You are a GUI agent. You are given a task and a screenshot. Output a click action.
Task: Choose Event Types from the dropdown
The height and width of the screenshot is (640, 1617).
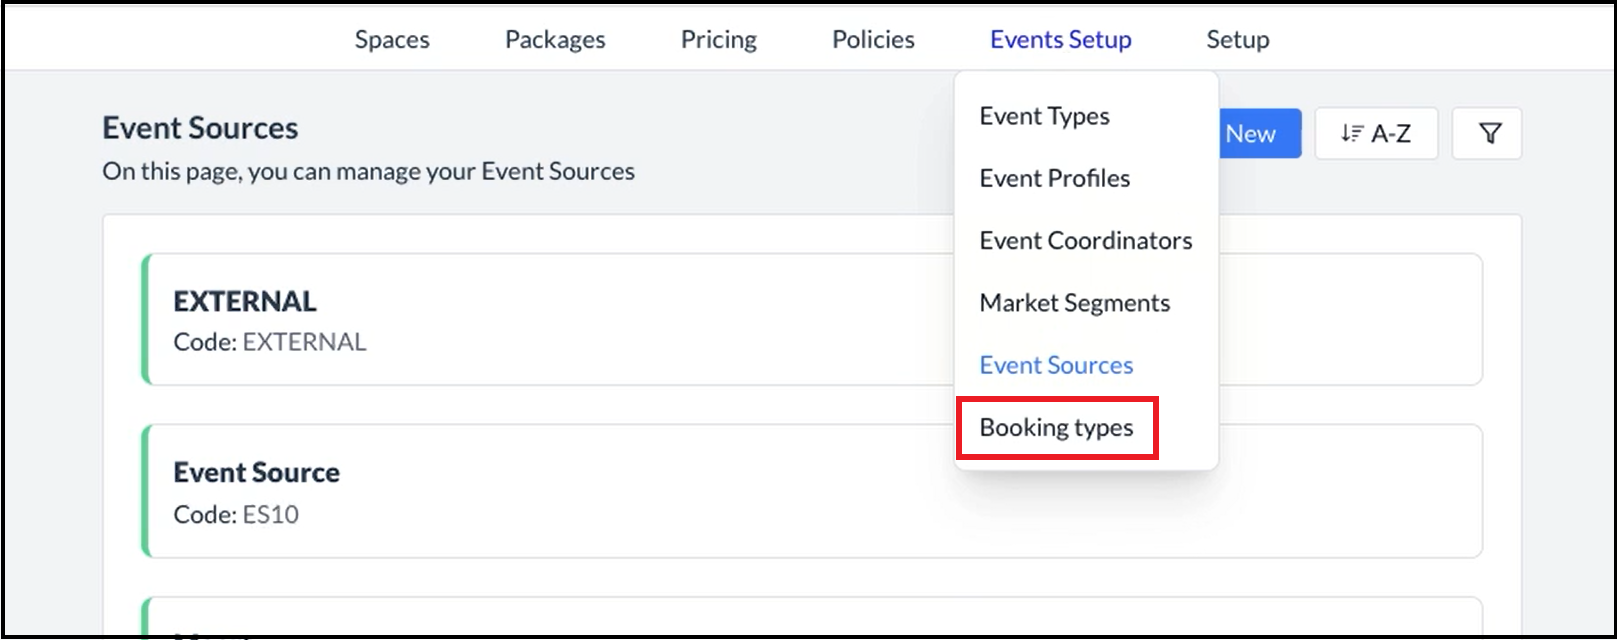click(x=1044, y=116)
